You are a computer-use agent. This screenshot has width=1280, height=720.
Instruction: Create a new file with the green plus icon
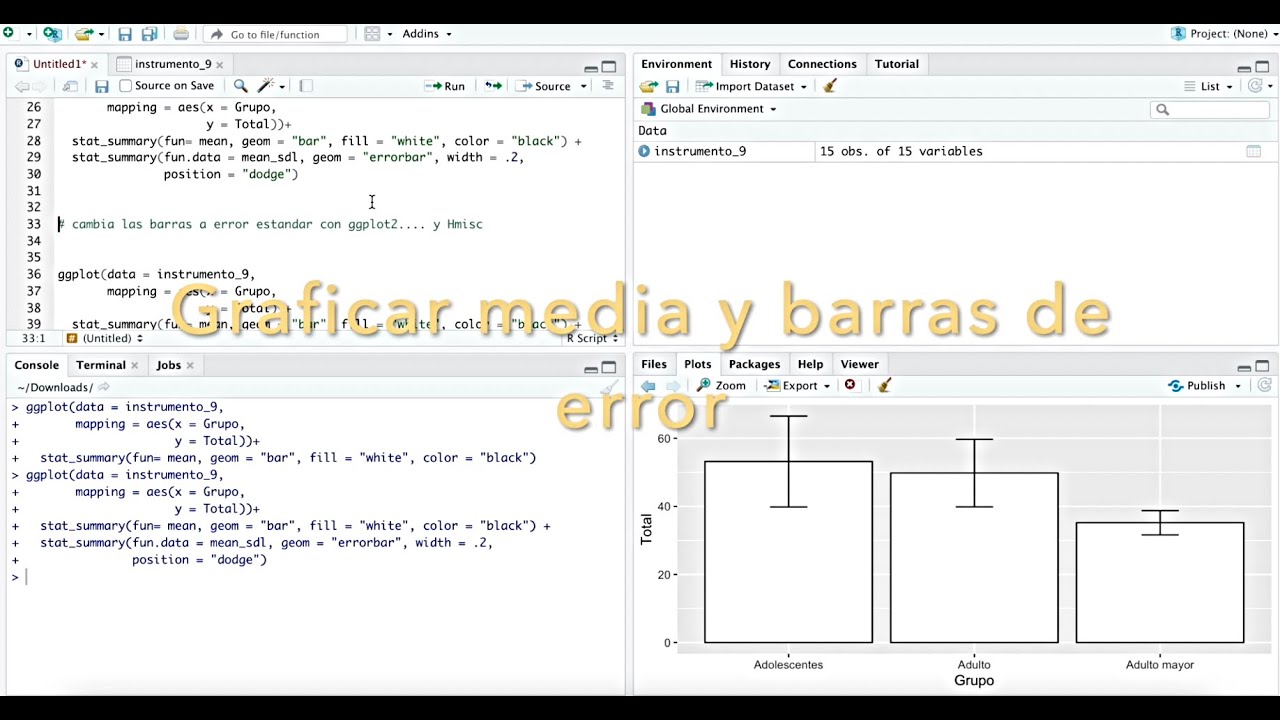[x=9, y=33]
